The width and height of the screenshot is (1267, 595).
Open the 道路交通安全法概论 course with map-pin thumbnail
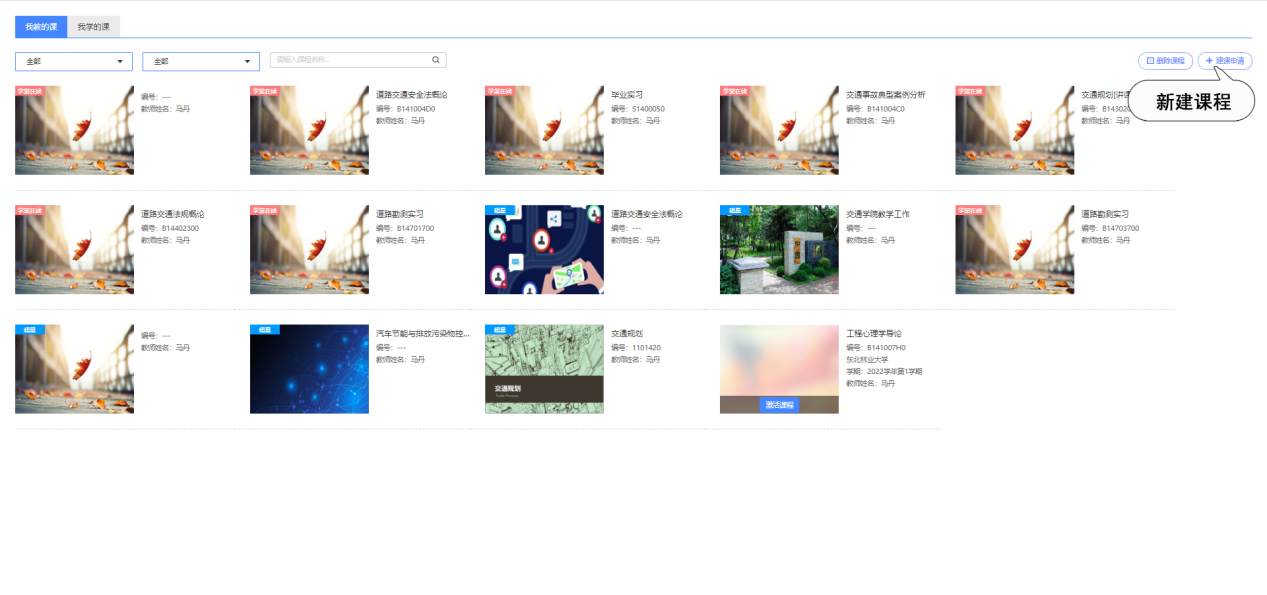[x=544, y=250]
